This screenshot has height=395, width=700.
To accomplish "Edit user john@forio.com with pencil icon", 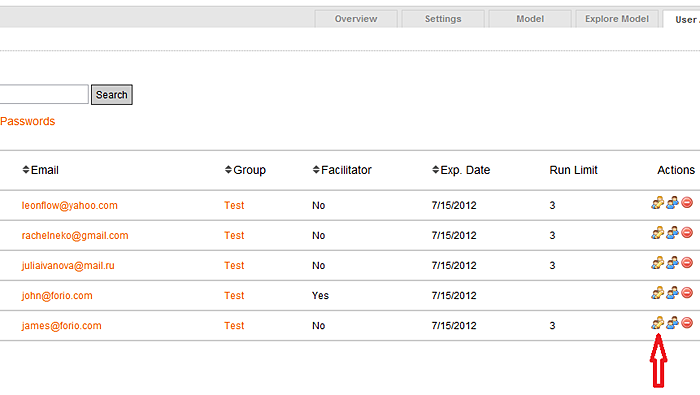I will 657,293.
